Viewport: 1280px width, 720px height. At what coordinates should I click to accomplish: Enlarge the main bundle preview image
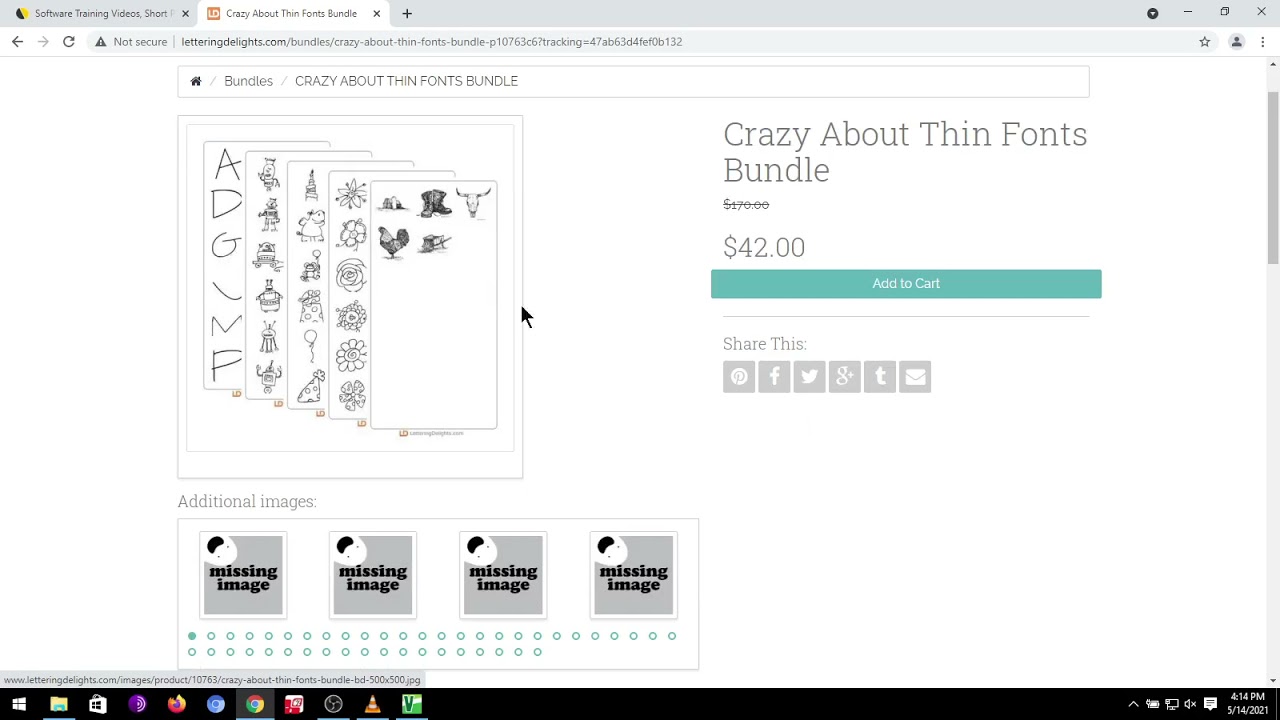(x=350, y=288)
